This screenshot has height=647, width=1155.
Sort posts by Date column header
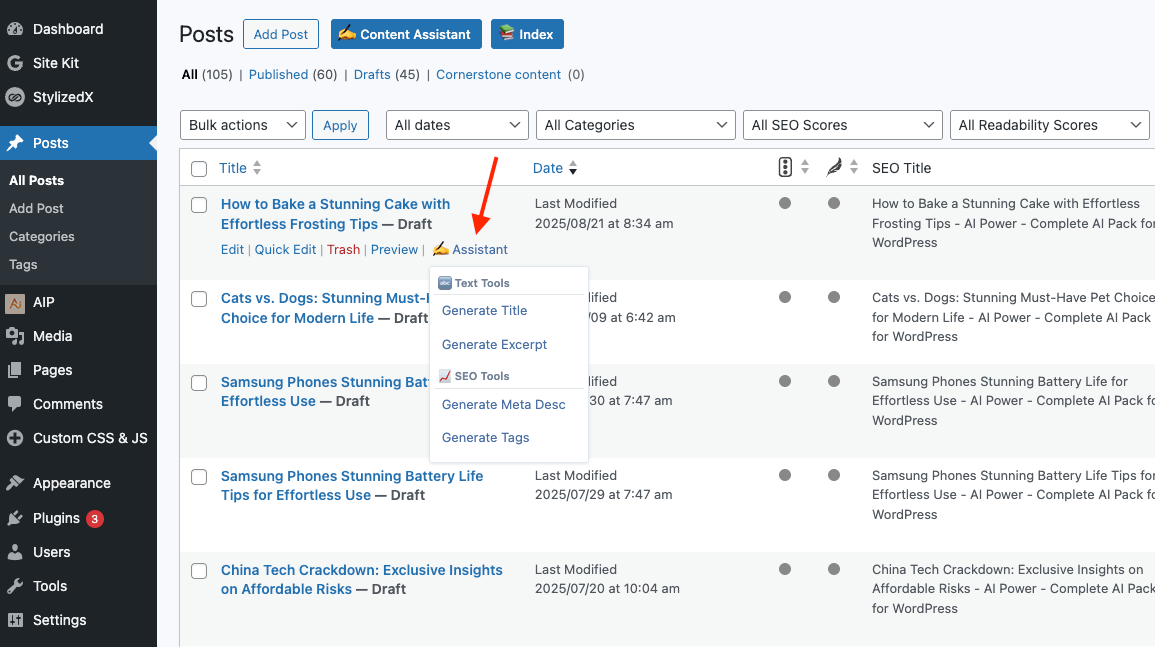pos(548,168)
